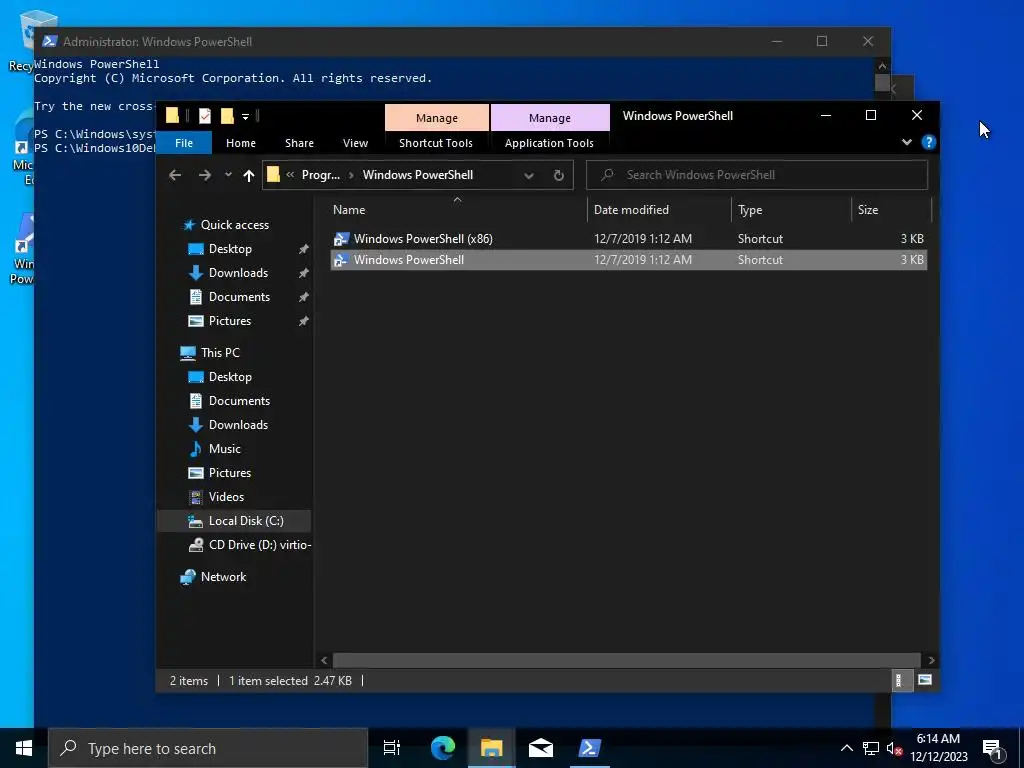Open Properties in Quick Access Toolbar
This screenshot has height=768, width=1024.
point(205,116)
